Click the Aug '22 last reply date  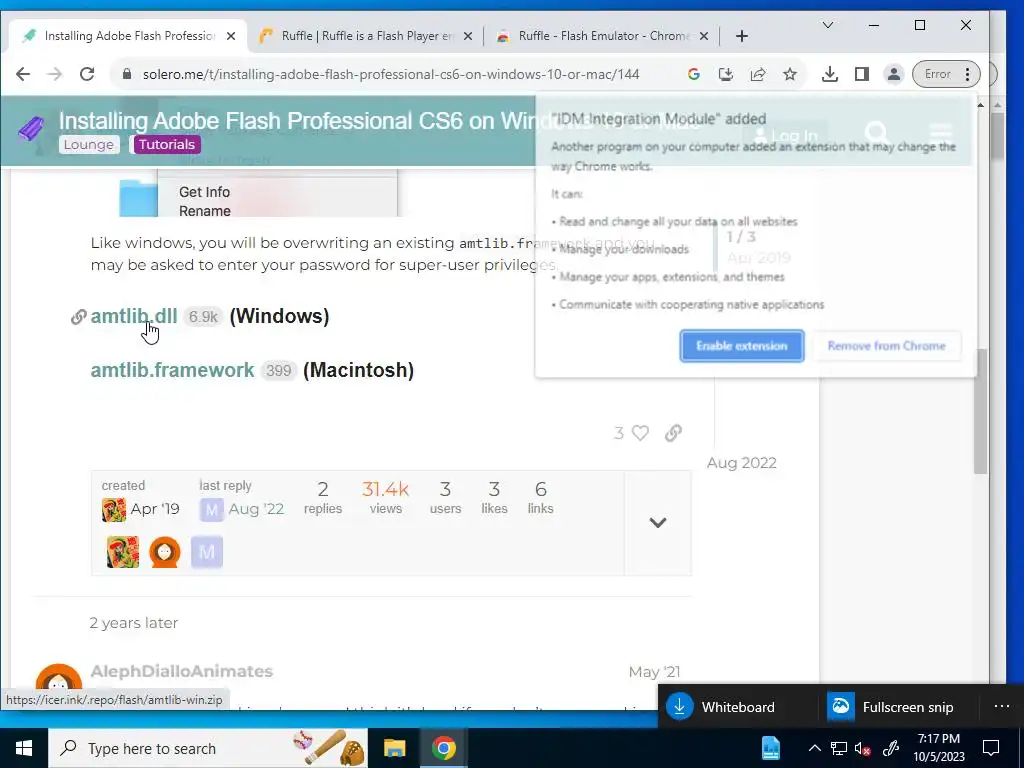coord(256,509)
